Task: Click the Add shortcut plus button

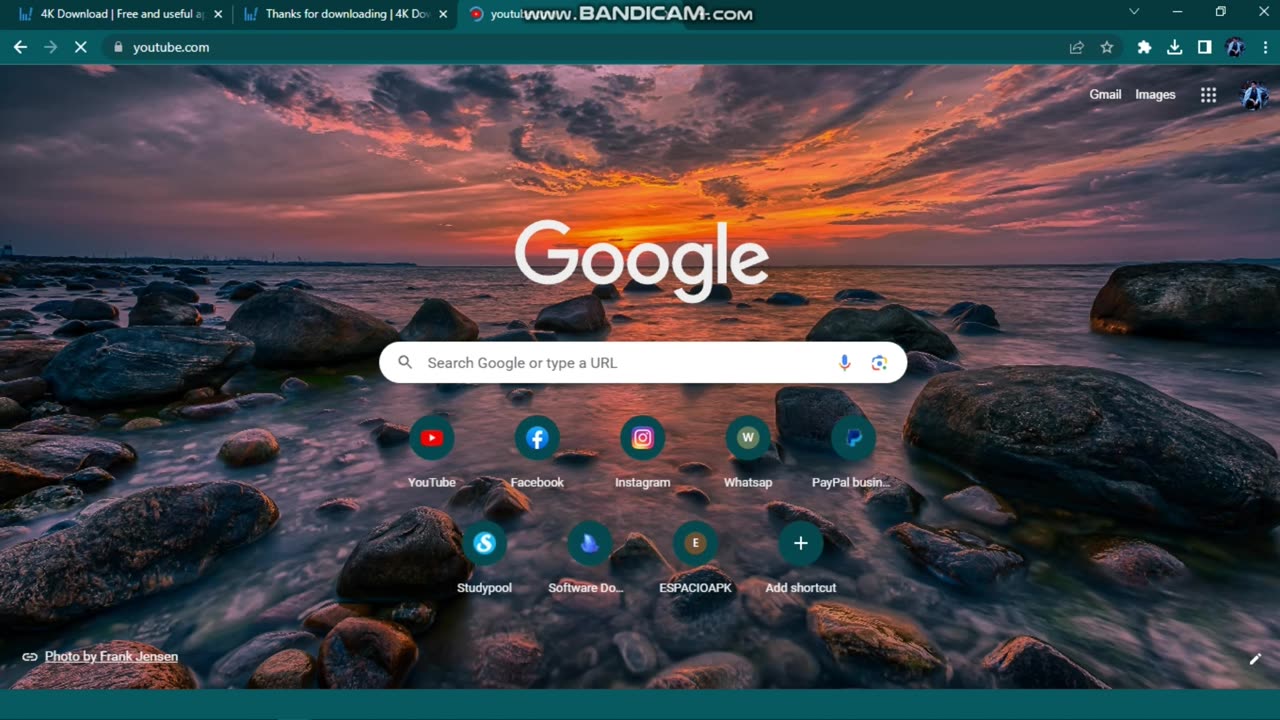Action: point(800,543)
